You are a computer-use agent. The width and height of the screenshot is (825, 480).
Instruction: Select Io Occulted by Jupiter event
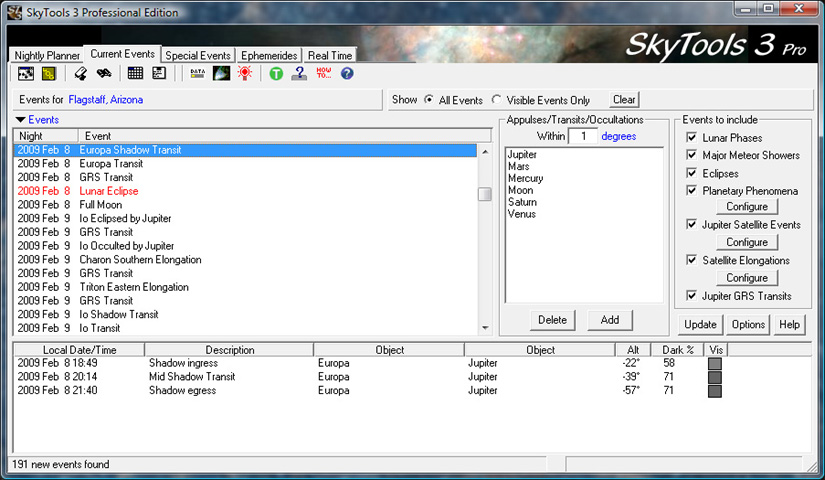245,245
